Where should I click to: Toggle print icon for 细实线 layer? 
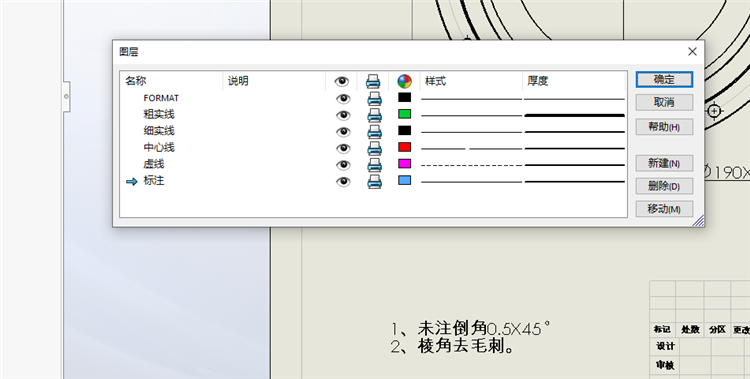[x=374, y=132]
